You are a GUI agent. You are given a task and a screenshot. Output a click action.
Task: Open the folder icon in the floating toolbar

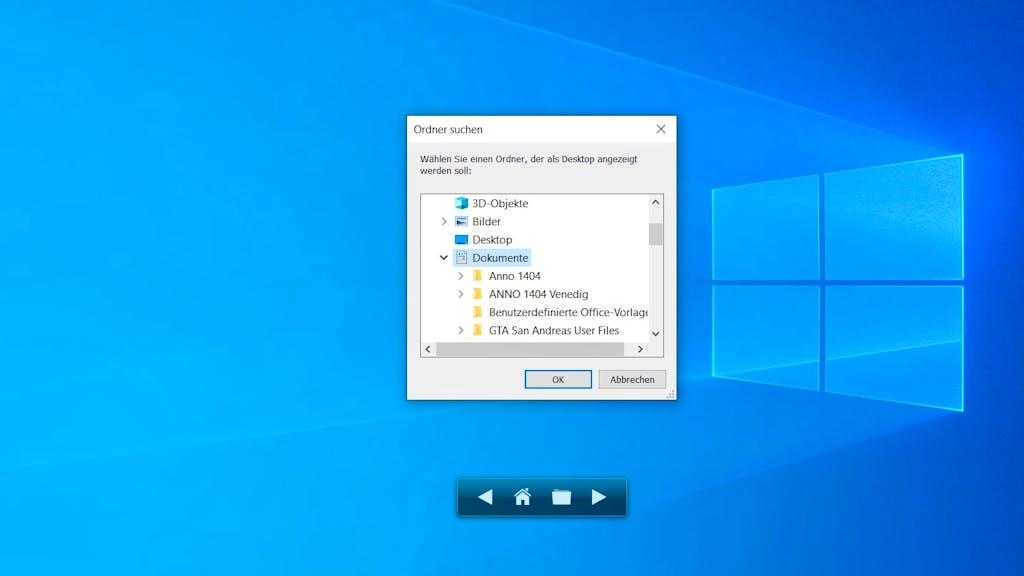click(561, 497)
